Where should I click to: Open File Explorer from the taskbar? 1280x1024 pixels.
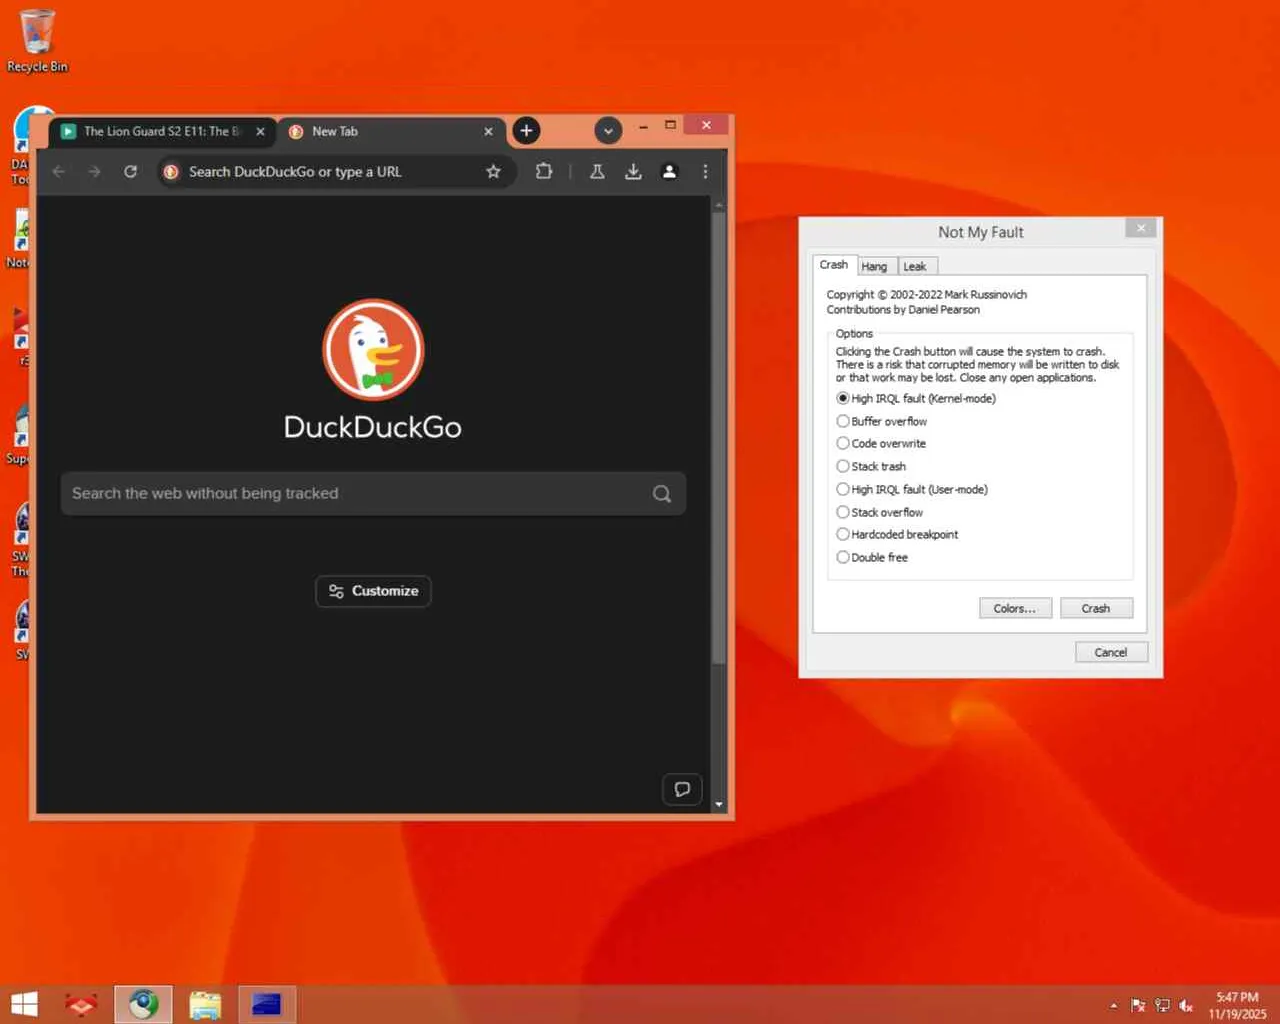[205, 1004]
